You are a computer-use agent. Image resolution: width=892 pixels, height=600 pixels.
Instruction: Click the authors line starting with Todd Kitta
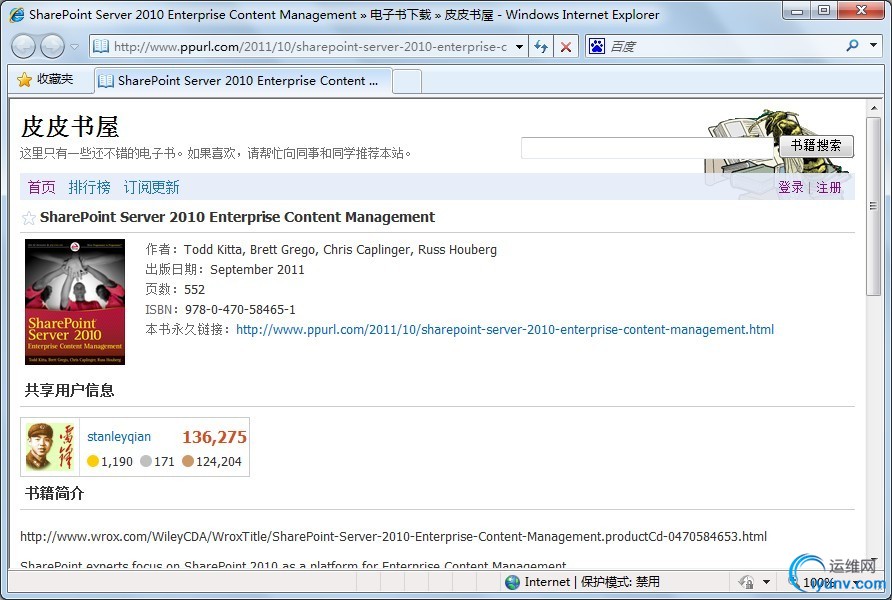point(321,250)
